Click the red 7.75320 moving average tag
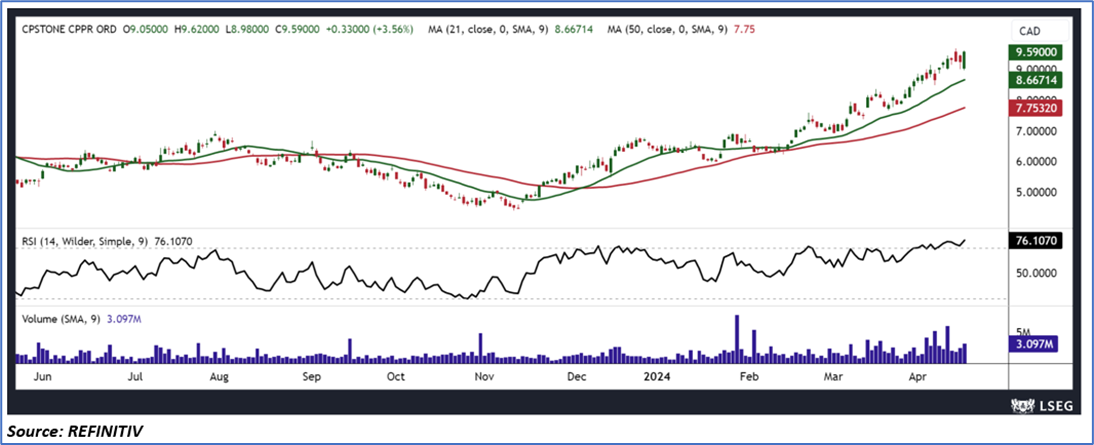Viewport: 1094px width, 445px height. pos(1036,108)
